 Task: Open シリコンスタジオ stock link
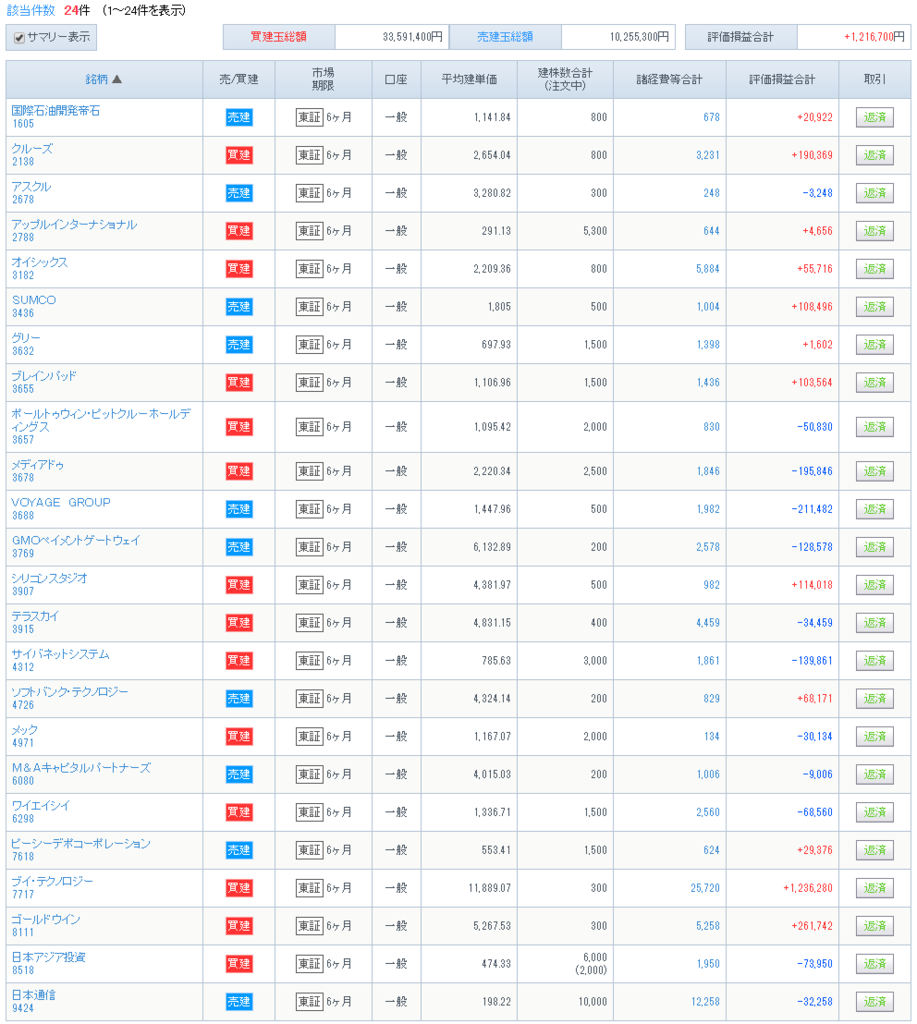pos(49,578)
